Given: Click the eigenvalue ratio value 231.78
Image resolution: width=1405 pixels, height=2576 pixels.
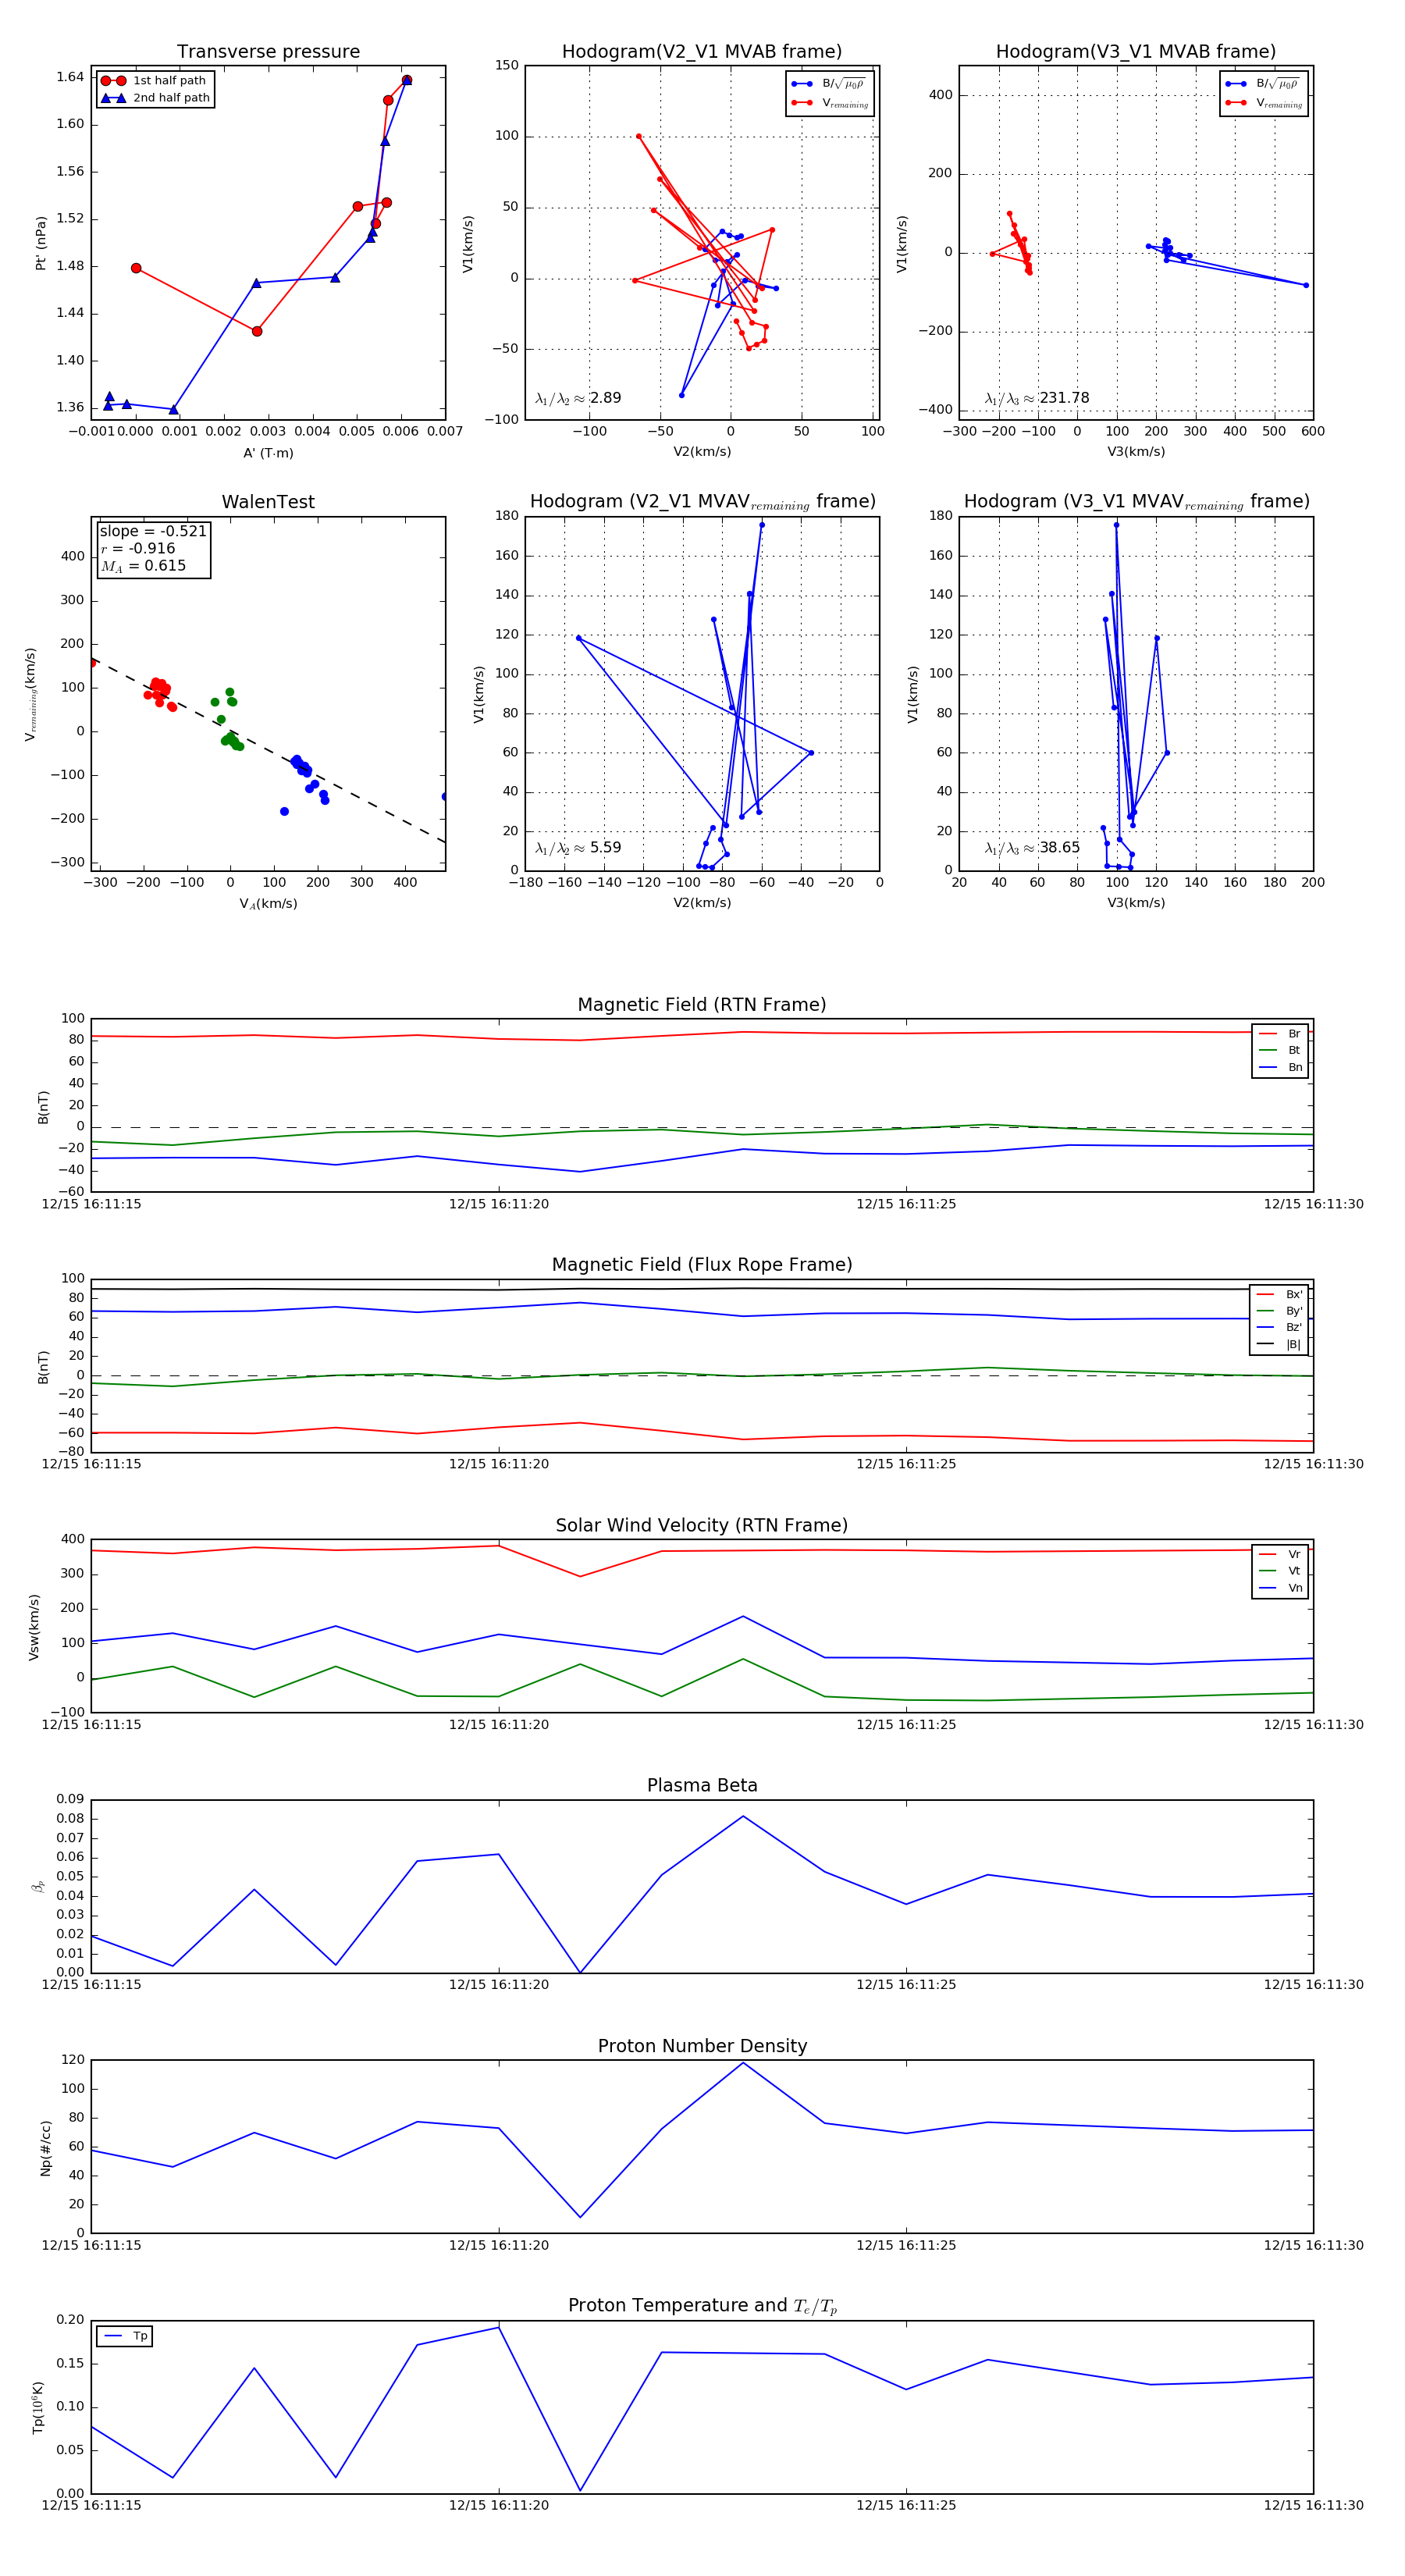Looking at the screenshot, I should click(x=1064, y=398).
